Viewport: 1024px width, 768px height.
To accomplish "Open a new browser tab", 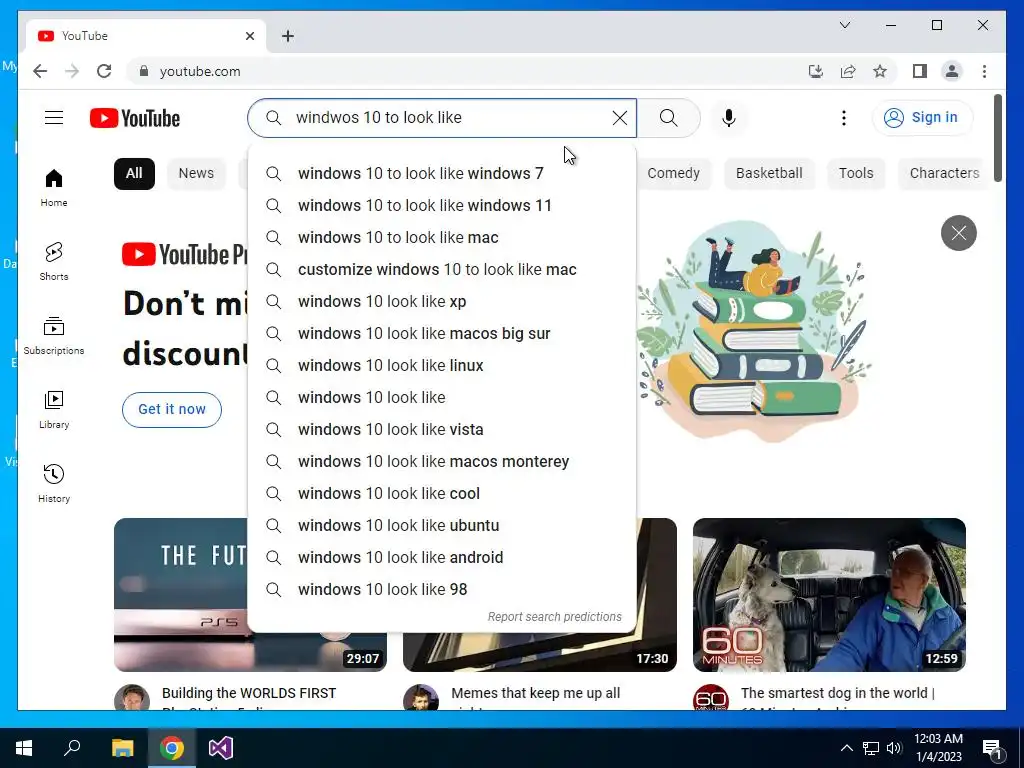I will coord(287,36).
